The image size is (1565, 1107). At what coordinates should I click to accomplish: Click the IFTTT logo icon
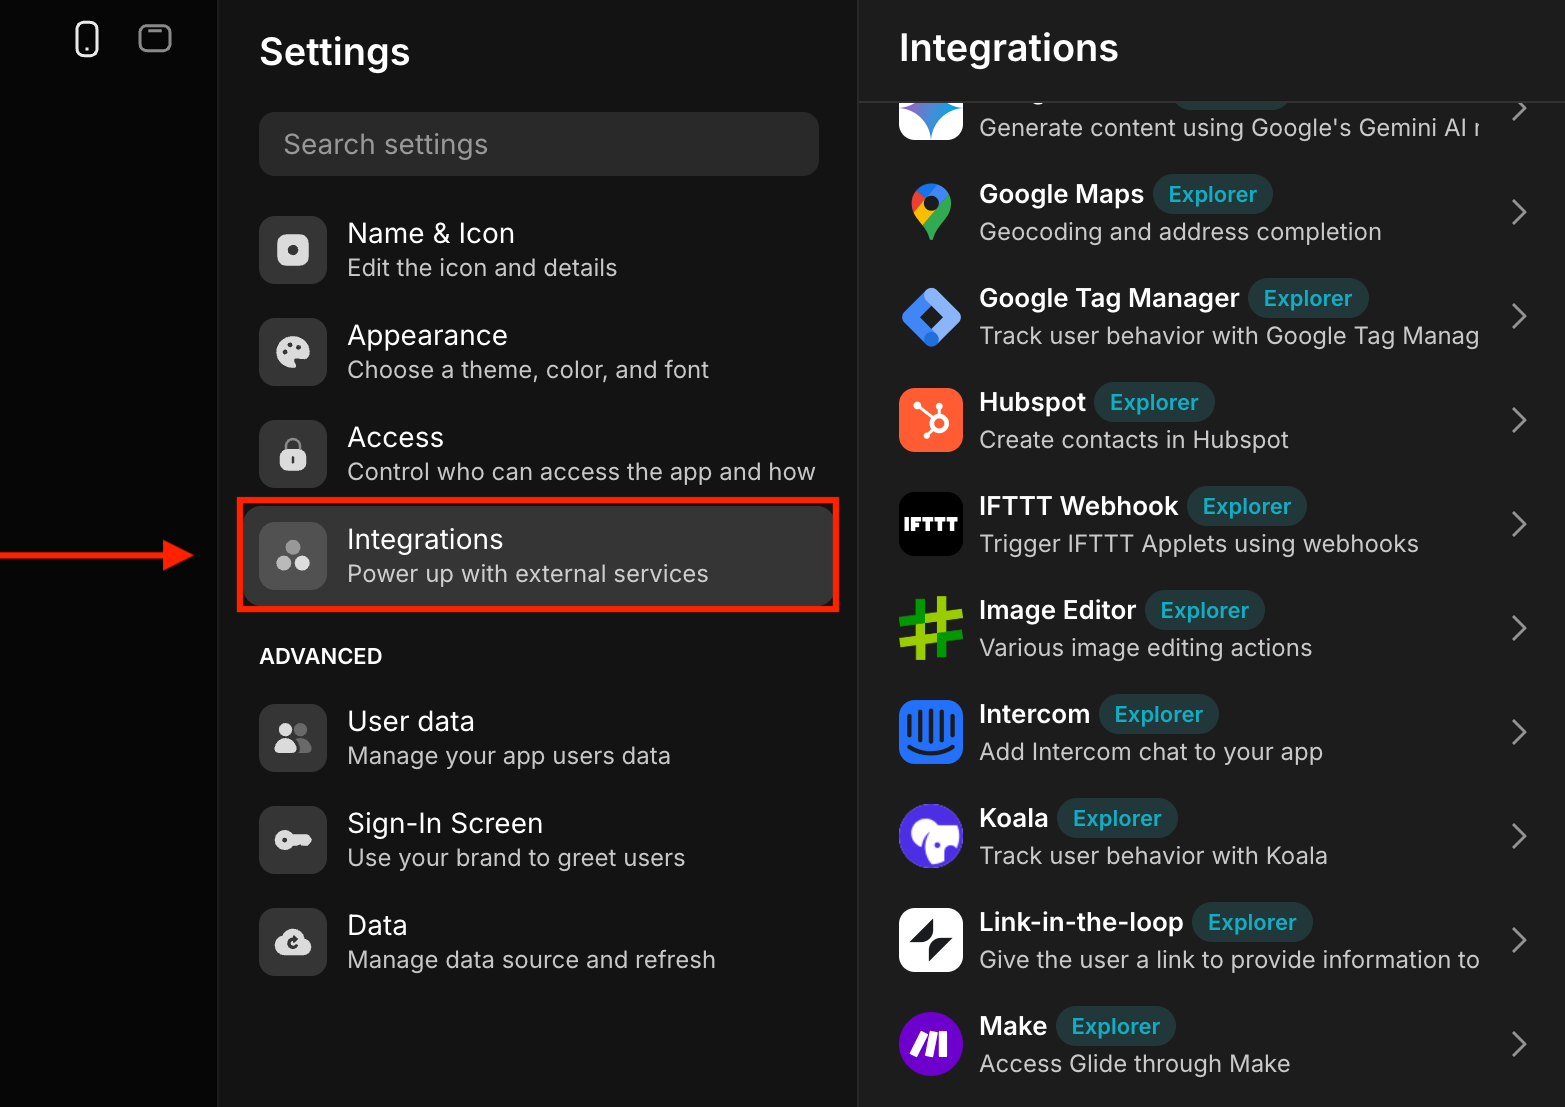click(931, 524)
